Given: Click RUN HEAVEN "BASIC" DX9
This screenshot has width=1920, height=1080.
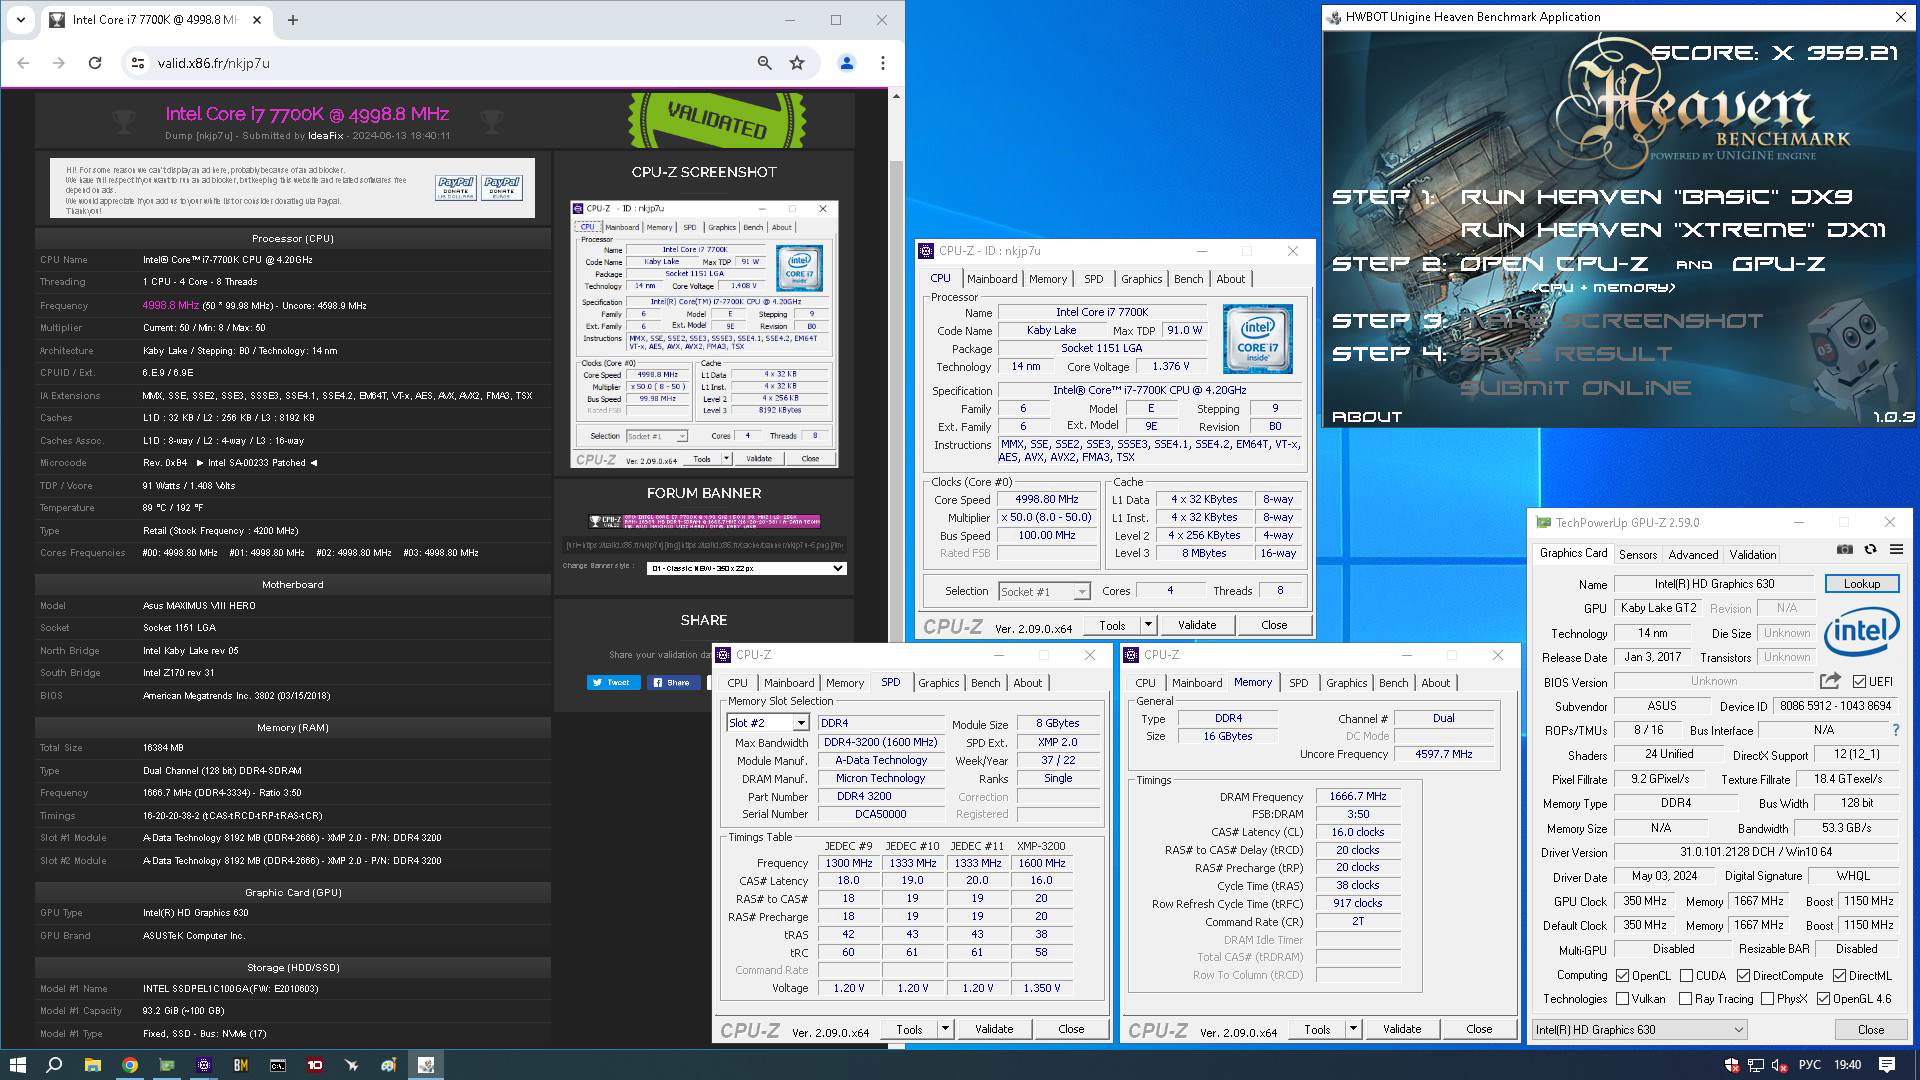Looking at the screenshot, I should (1656, 197).
